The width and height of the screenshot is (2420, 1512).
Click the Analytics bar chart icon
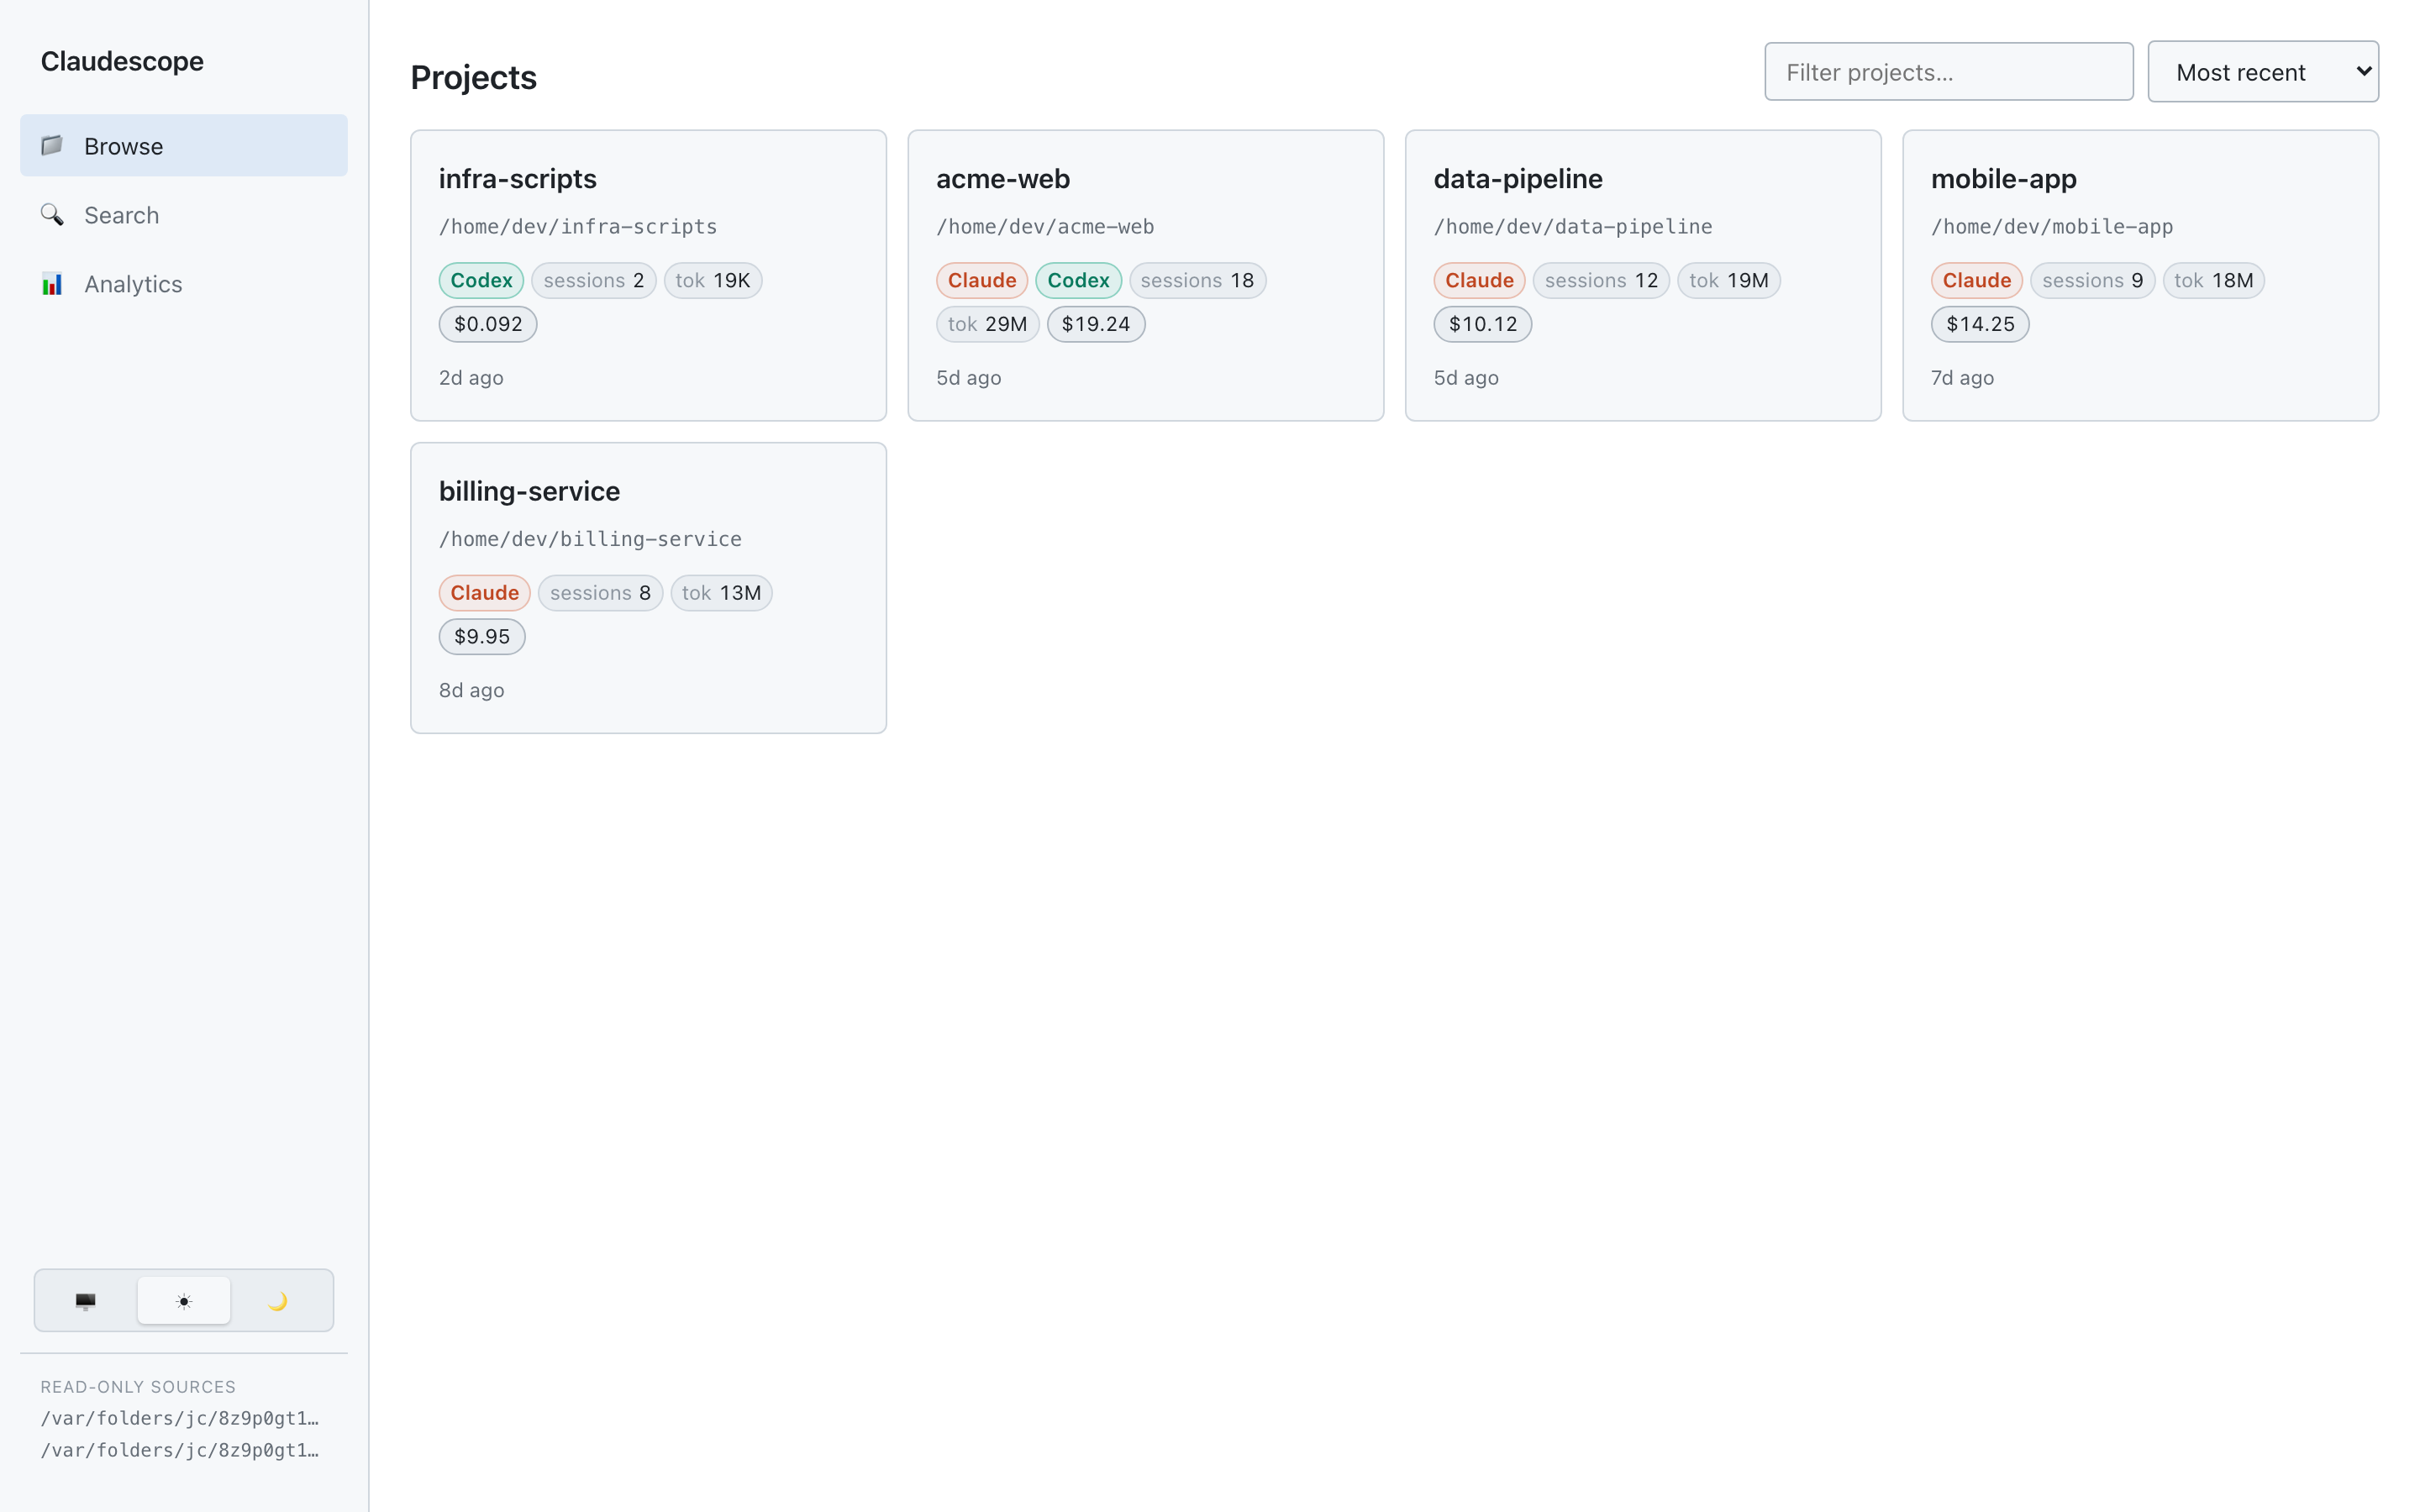tap(52, 284)
